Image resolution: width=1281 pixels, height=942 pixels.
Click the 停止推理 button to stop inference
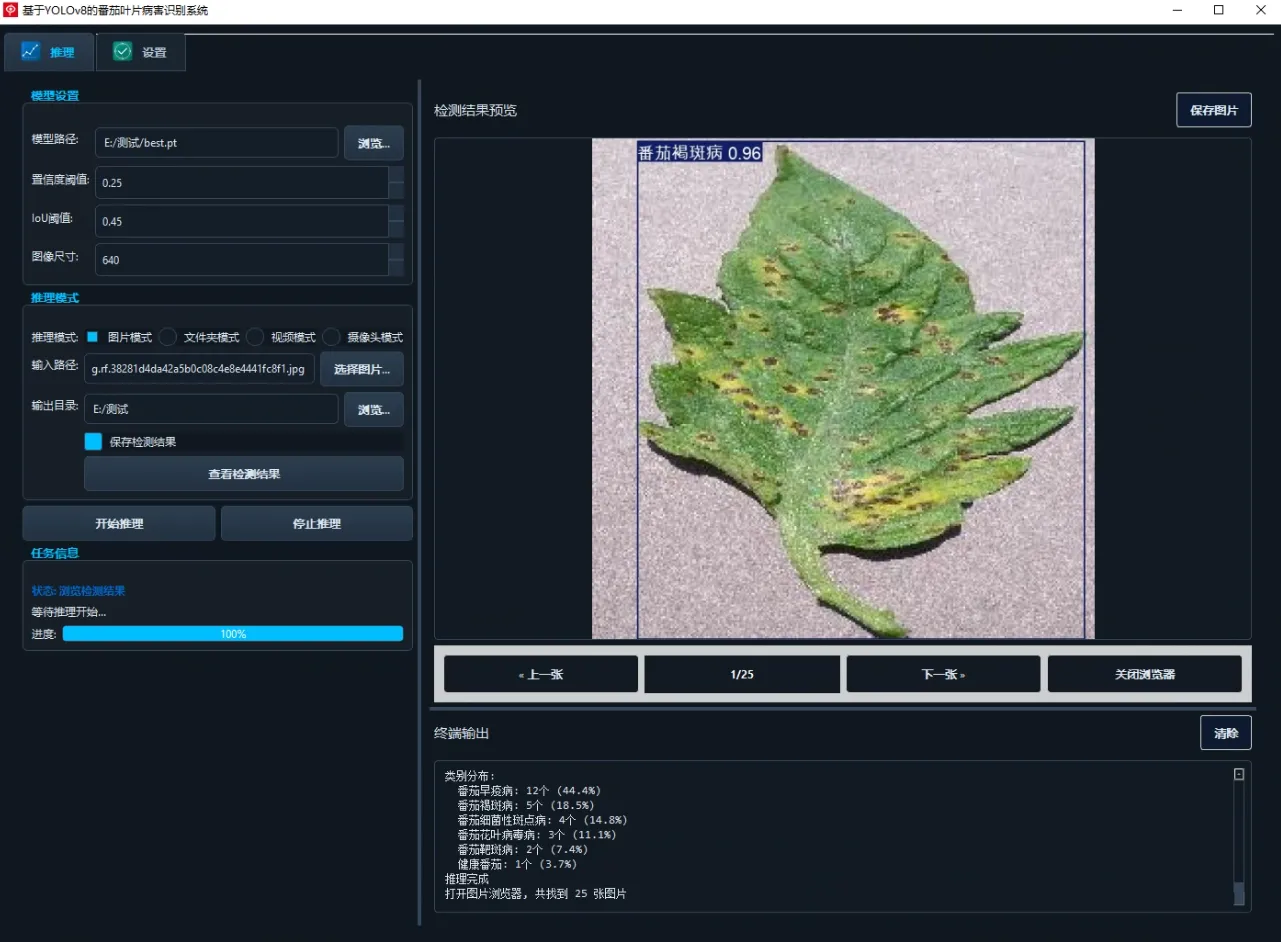pyautogui.click(x=316, y=523)
